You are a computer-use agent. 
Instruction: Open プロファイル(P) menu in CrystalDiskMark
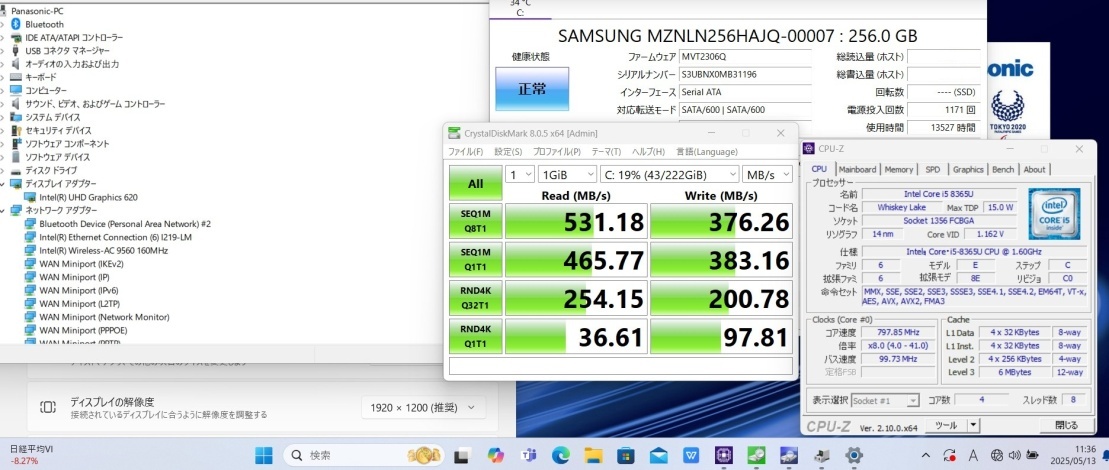(x=557, y=152)
